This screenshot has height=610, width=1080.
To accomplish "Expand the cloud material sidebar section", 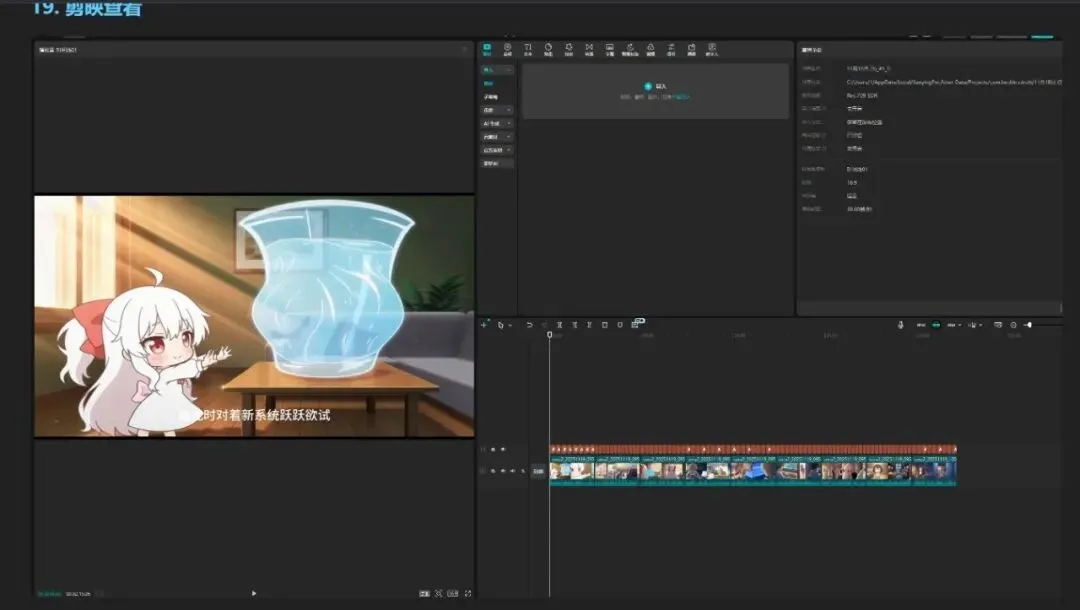I will [497, 137].
